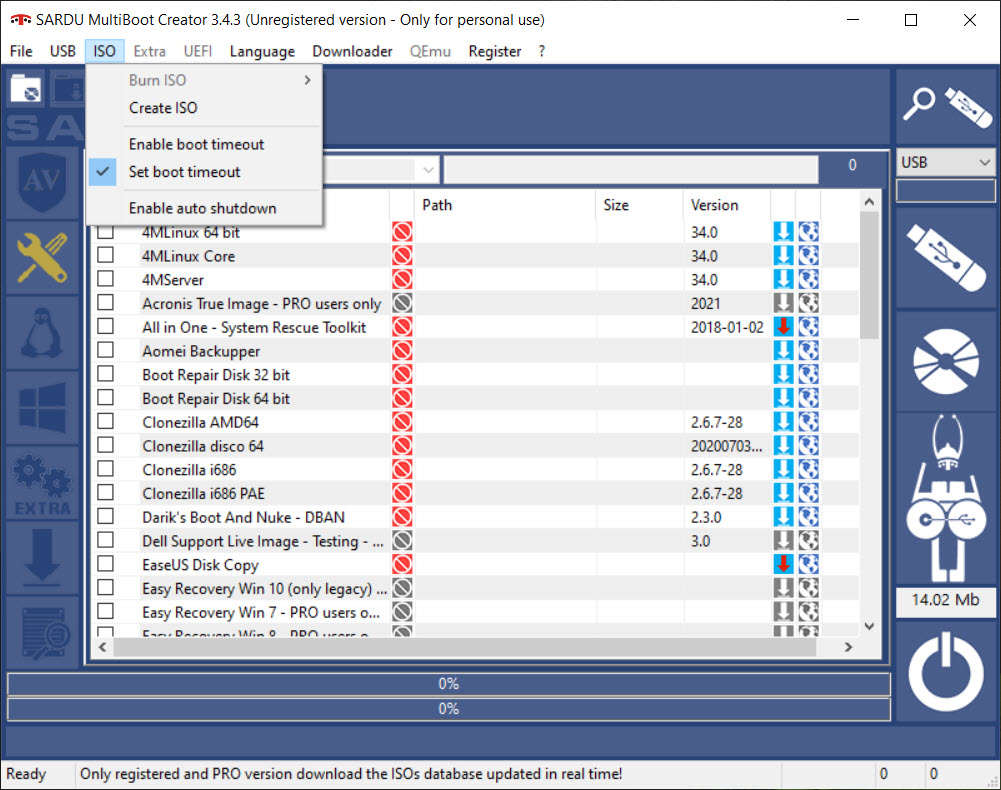Download All in One System Rescue Toolkit

(783, 327)
